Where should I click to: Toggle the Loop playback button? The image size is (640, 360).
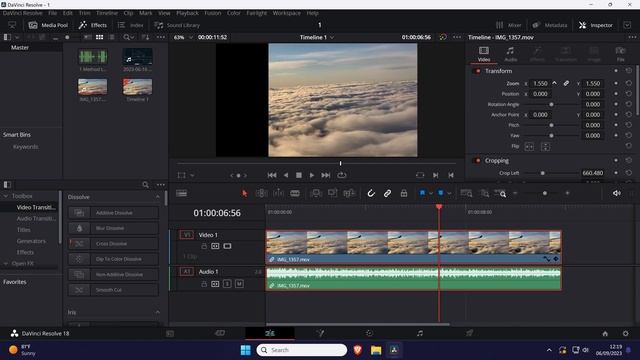coord(342,175)
